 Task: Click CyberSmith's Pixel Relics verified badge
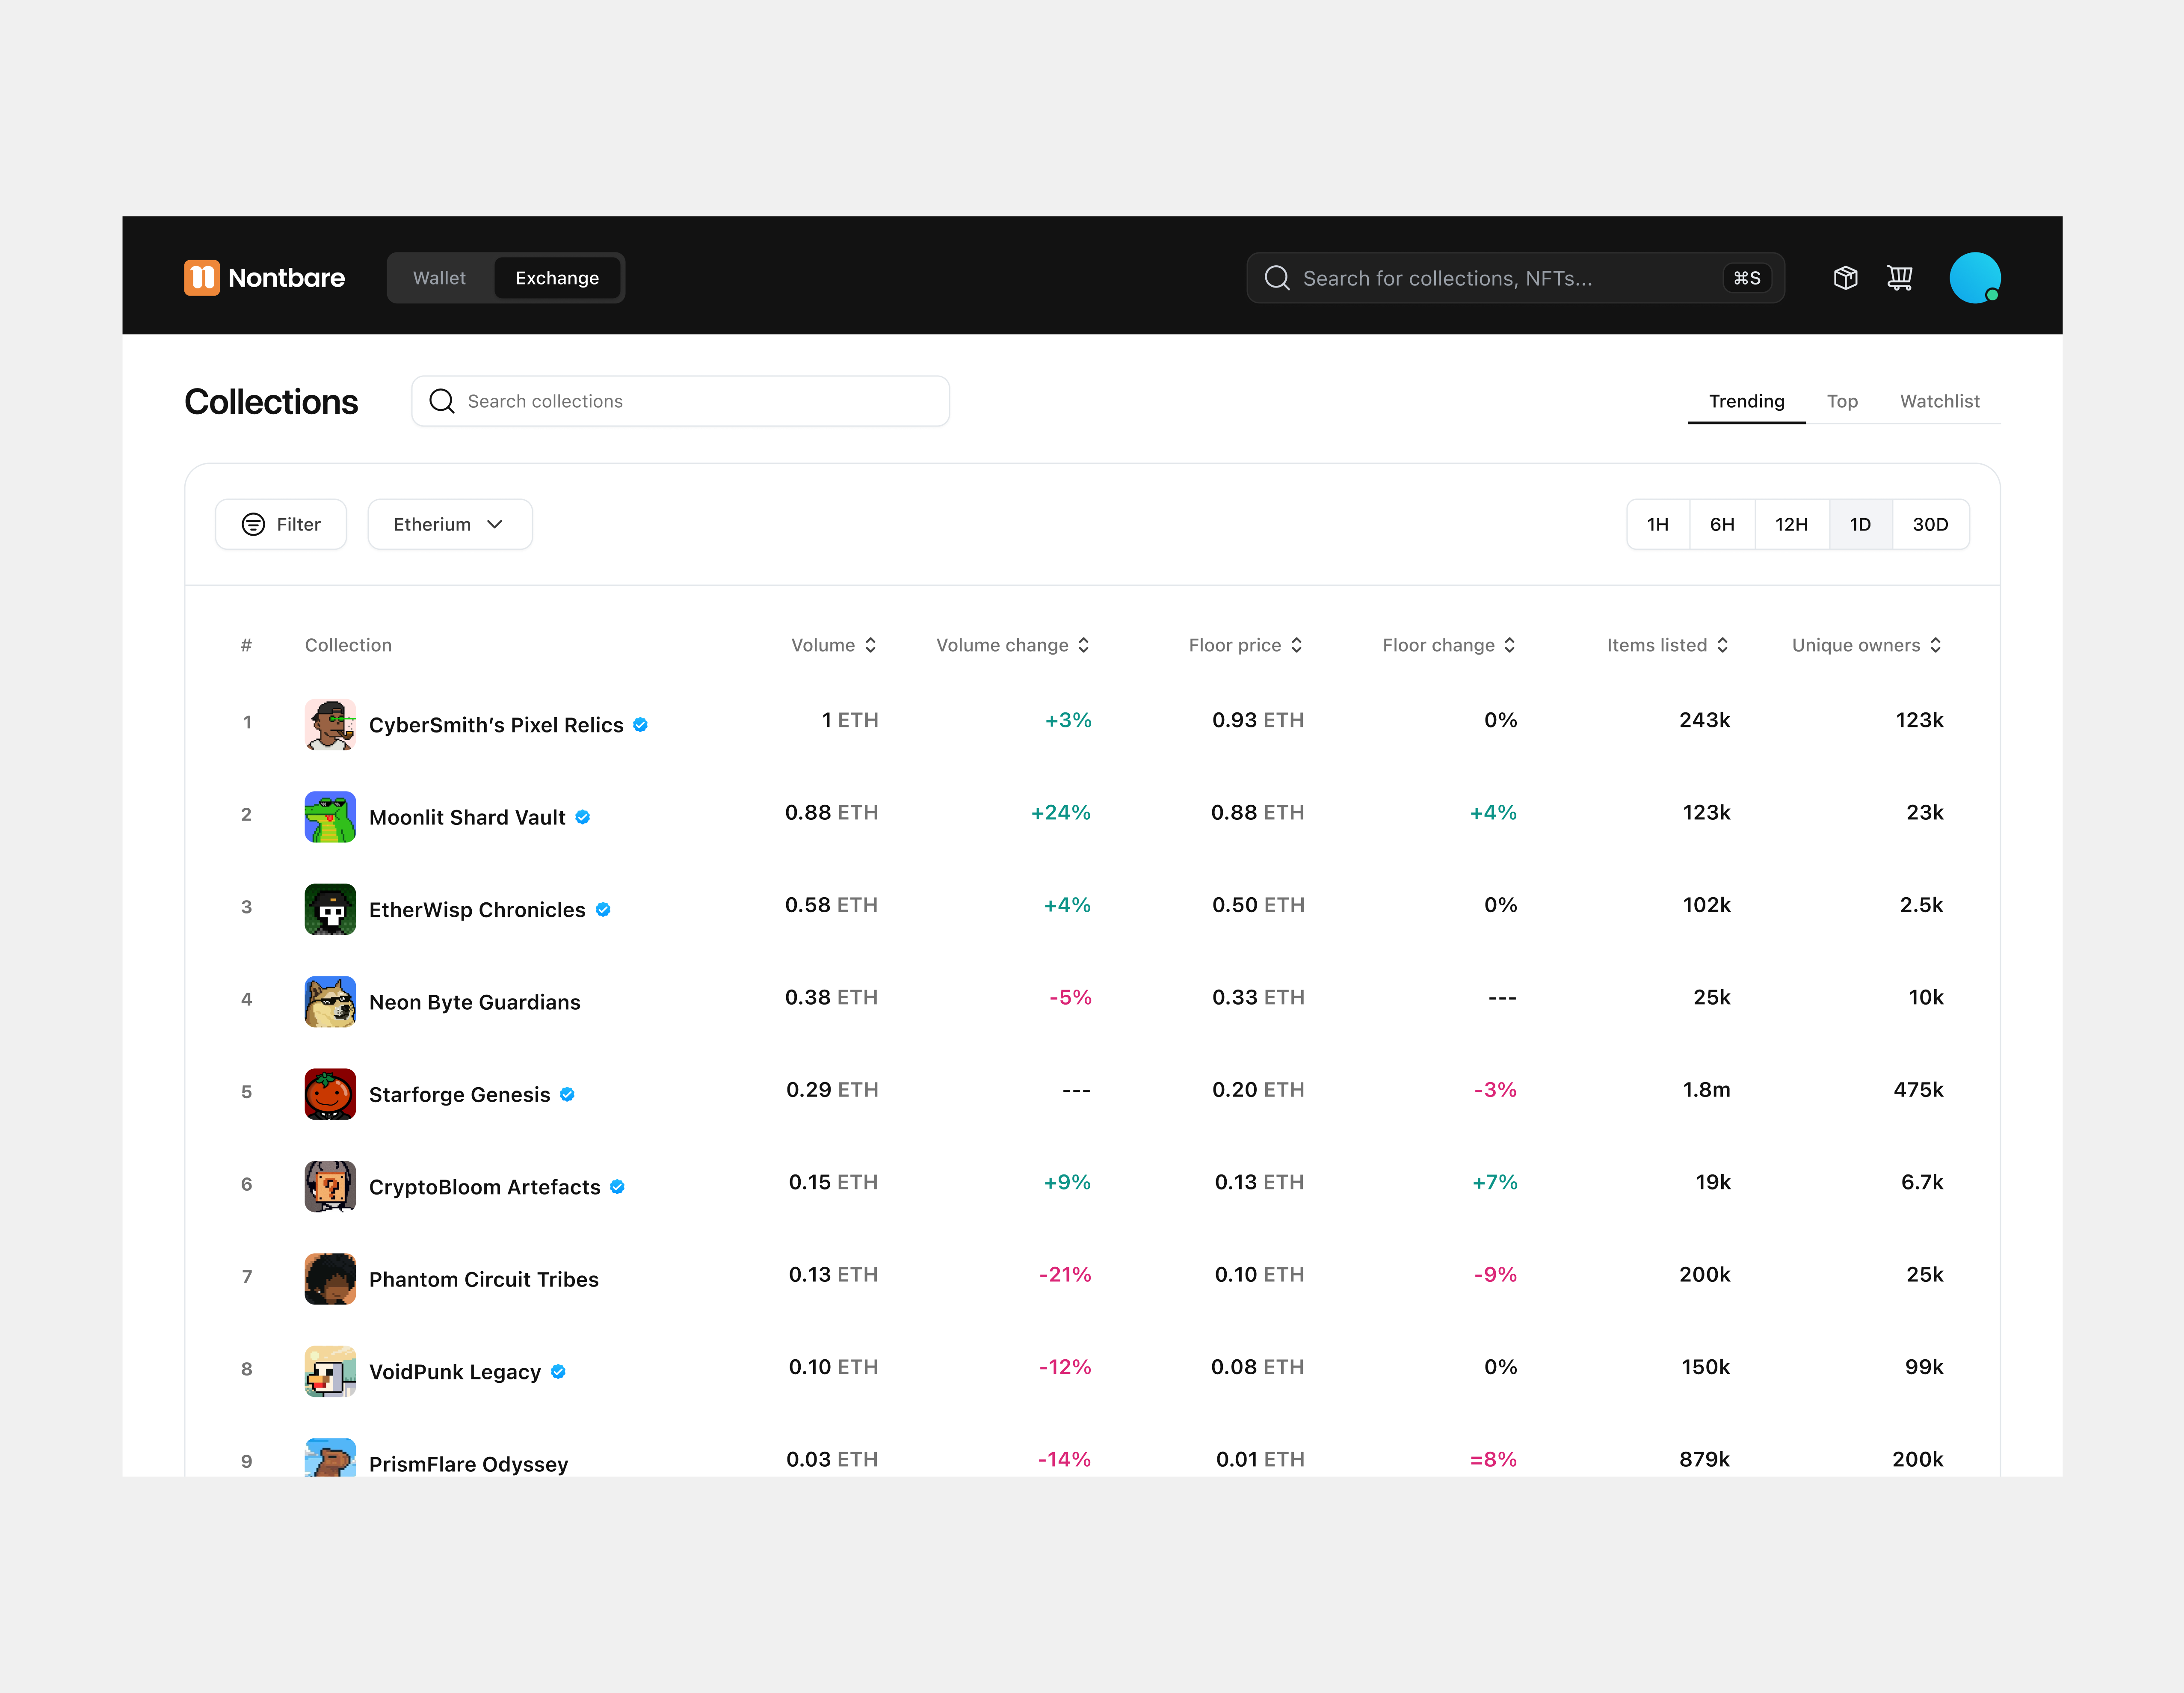click(x=640, y=725)
